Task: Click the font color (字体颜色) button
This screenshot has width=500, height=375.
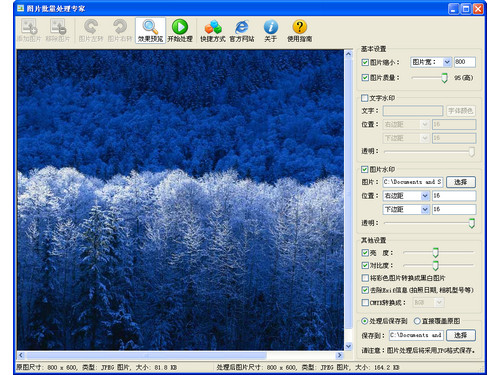Action: pyautogui.click(x=460, y=111)
